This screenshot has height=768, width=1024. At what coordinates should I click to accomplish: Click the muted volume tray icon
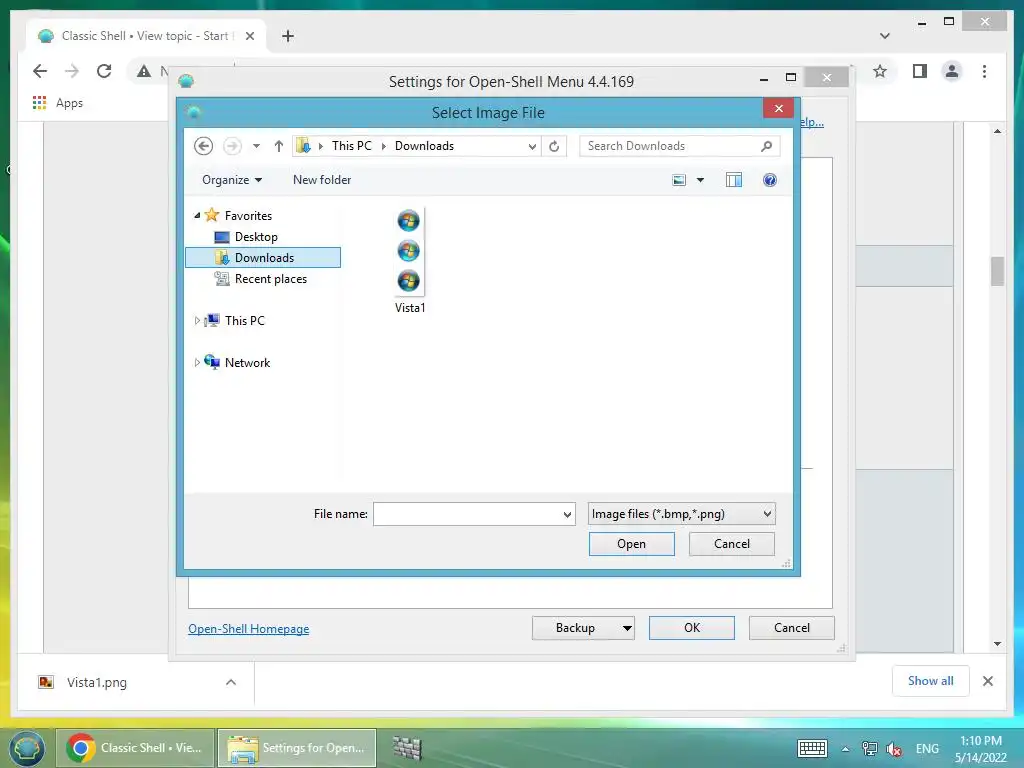click(x=894, y=749)
